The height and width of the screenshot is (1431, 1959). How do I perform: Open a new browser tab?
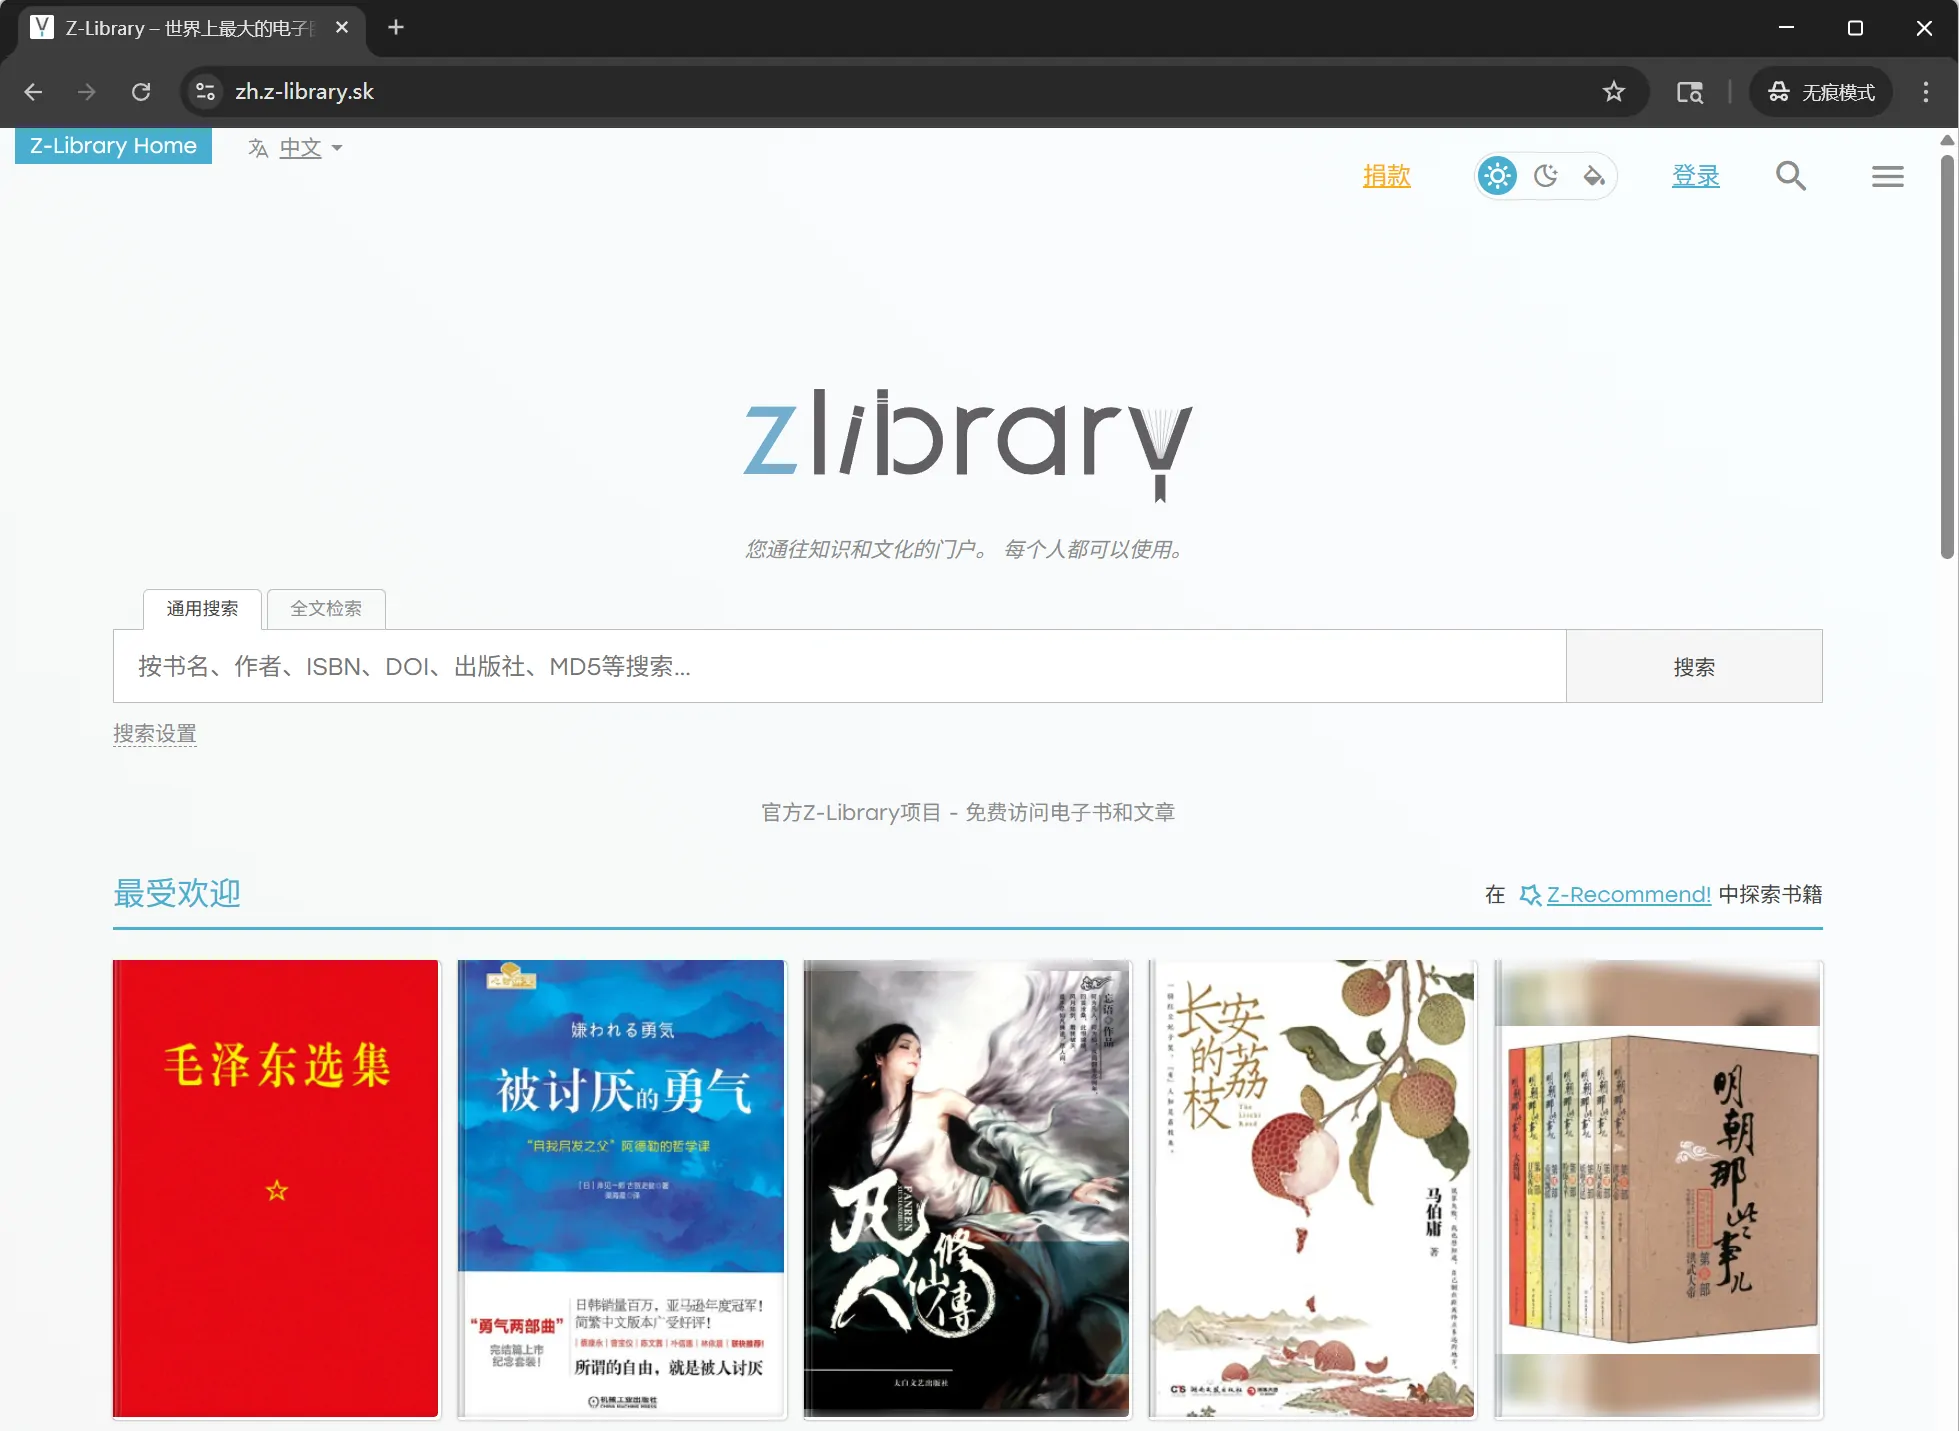pyautogui.click(x=396, y=27)
